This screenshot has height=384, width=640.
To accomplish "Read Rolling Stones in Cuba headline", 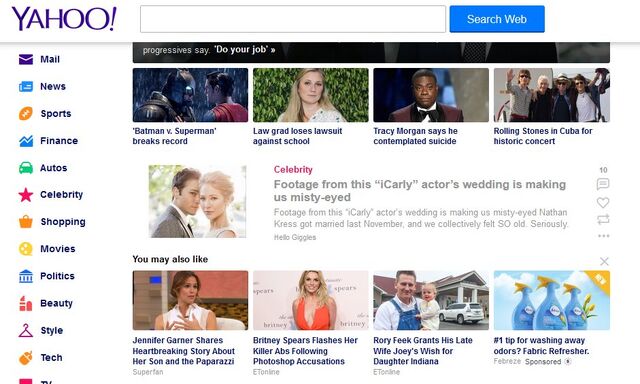I will click(543, 136).
